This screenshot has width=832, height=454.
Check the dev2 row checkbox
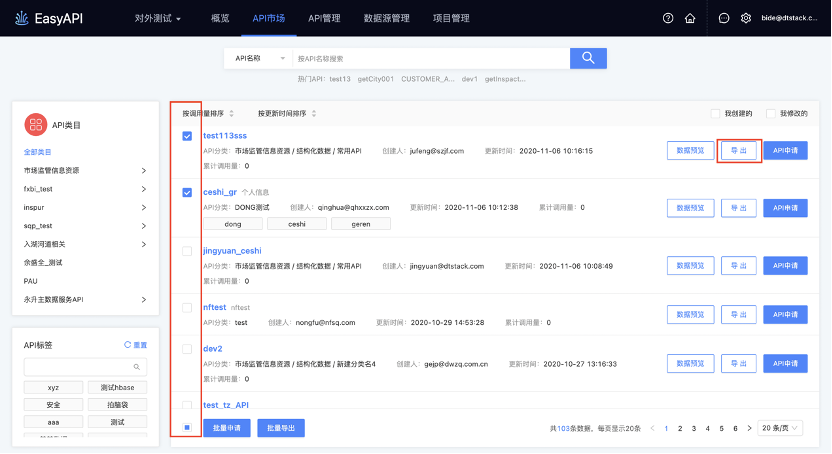click(187, 349)
